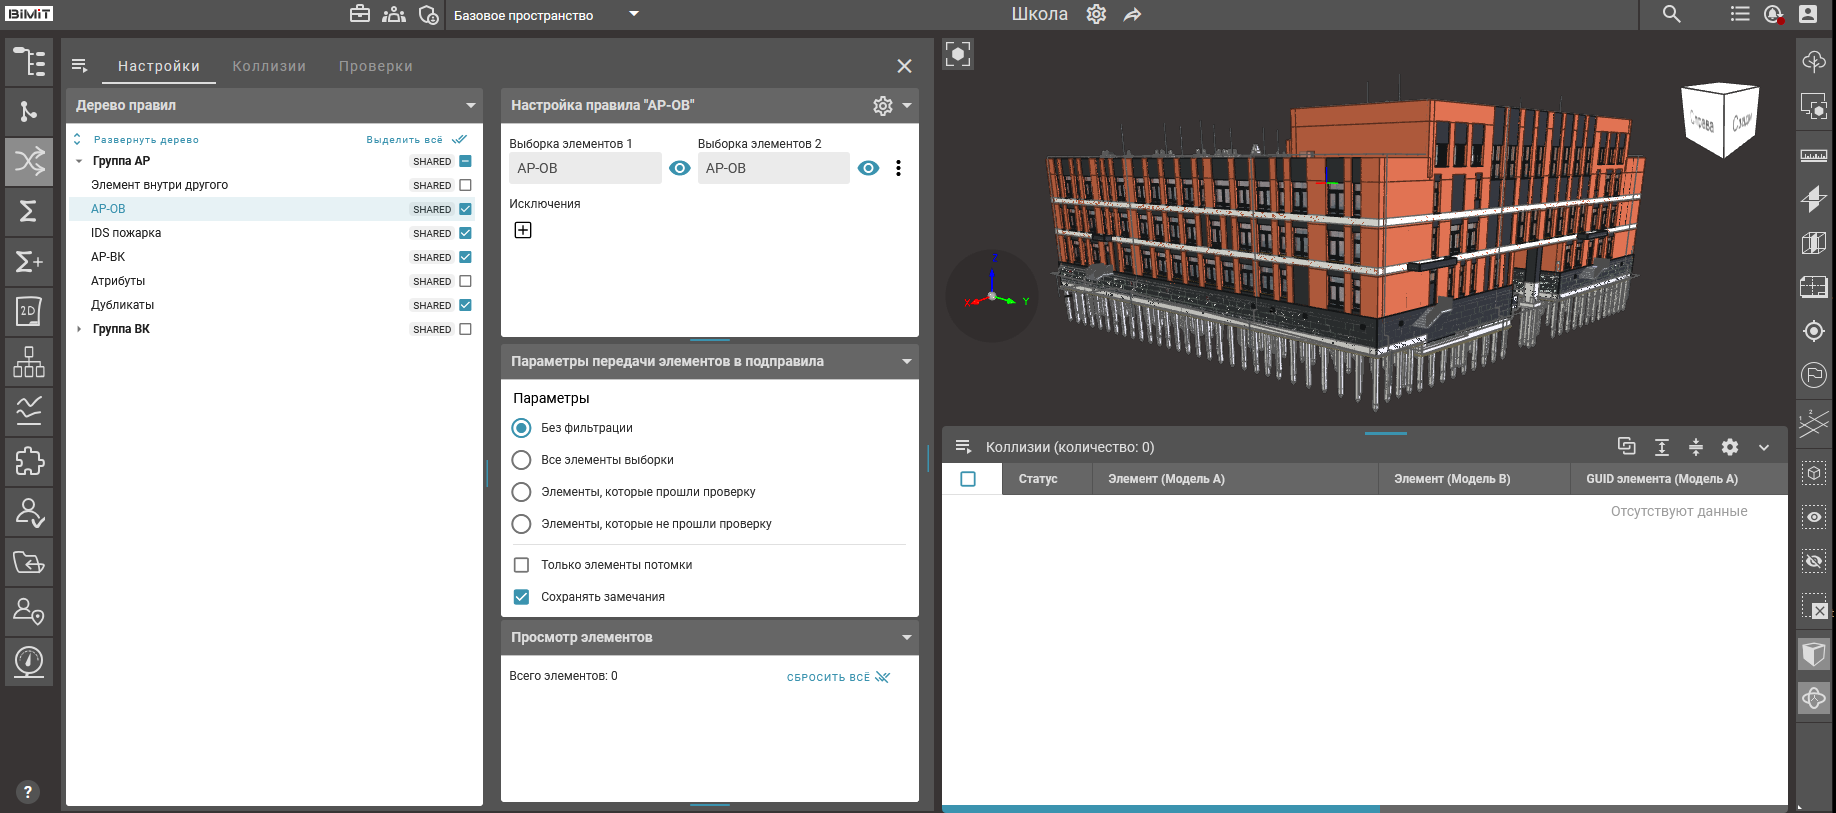Expand the Группа ВК tree node

(x=79, y=329)
